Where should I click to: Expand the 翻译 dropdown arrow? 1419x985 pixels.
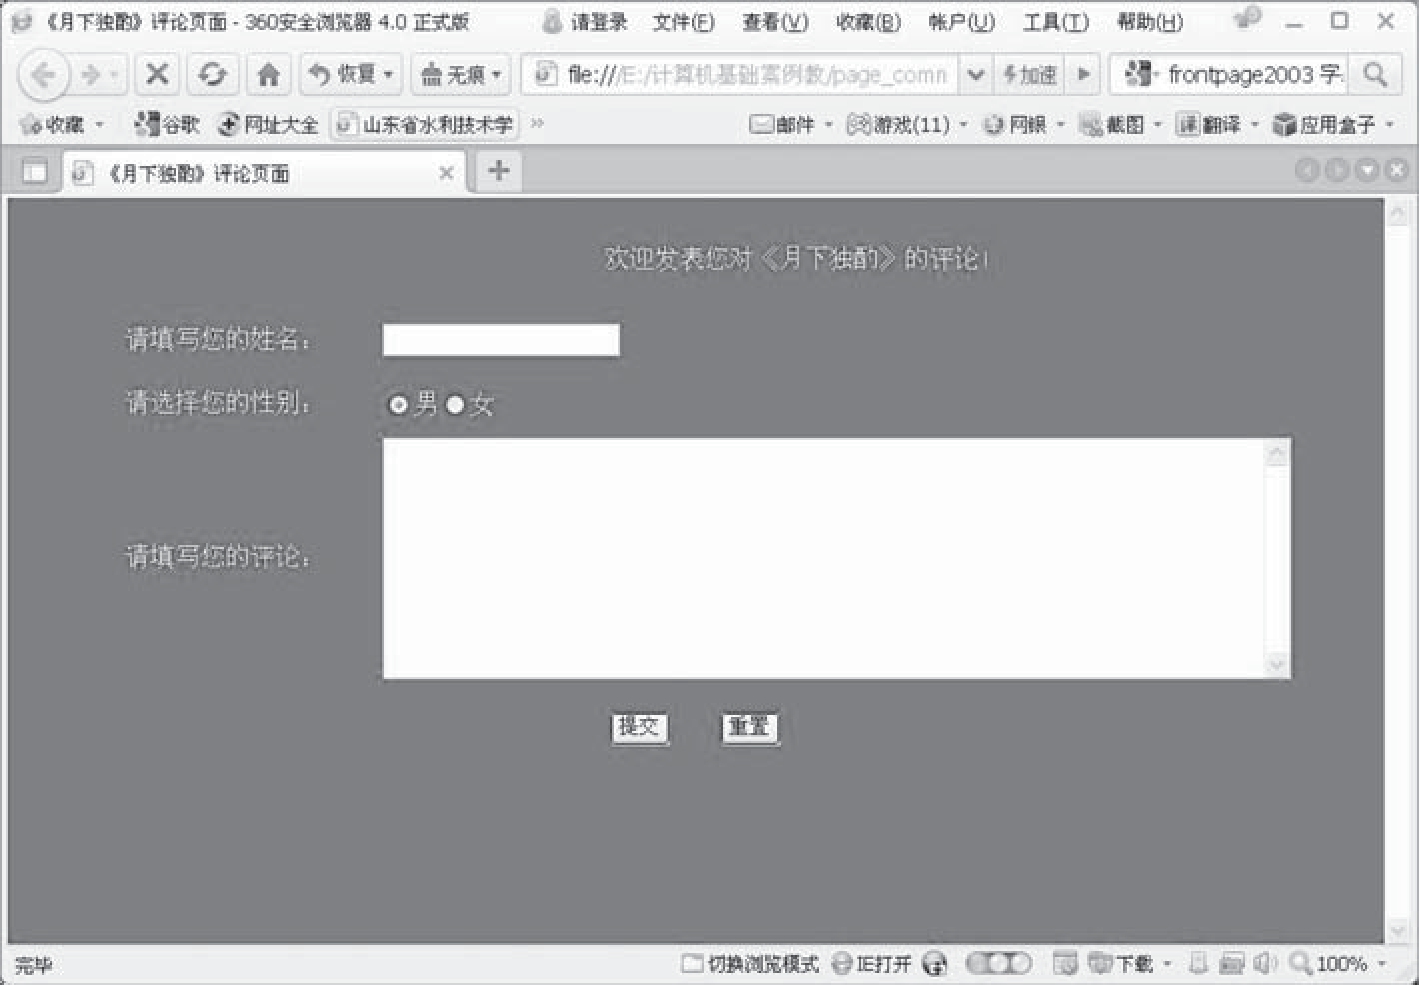click(x=1255, y=125)
